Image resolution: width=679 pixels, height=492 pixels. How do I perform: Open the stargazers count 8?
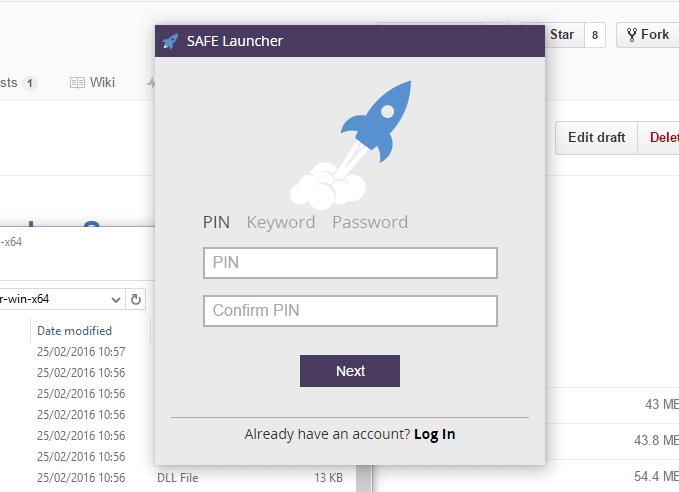point(595,35)
